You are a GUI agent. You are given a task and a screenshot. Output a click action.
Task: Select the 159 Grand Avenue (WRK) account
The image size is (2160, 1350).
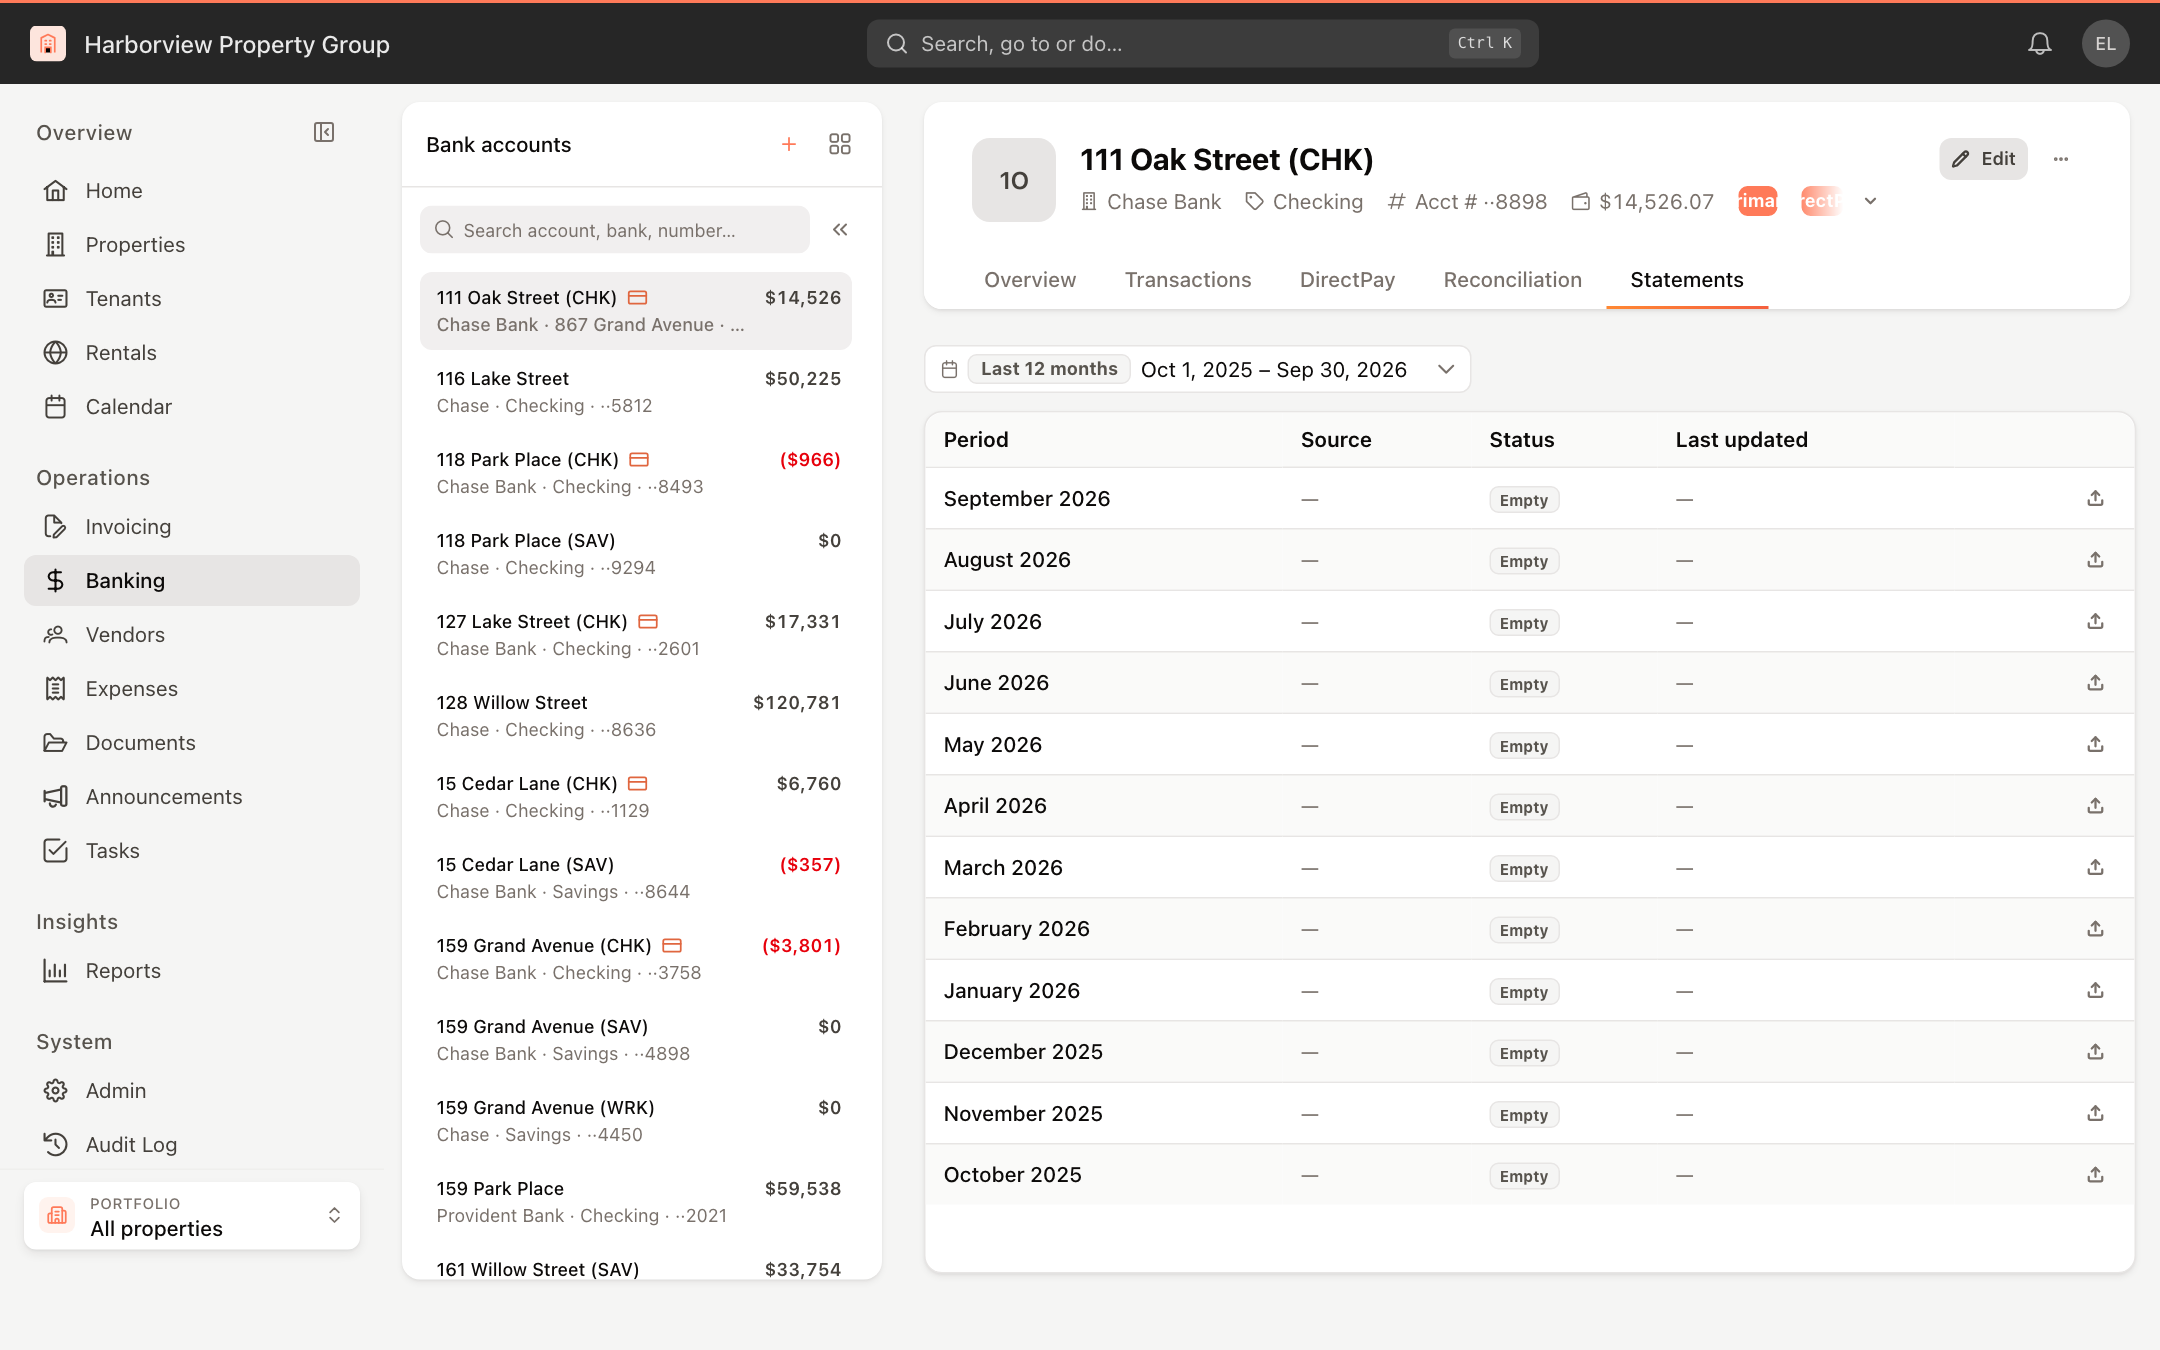(x=636, y=1121)
